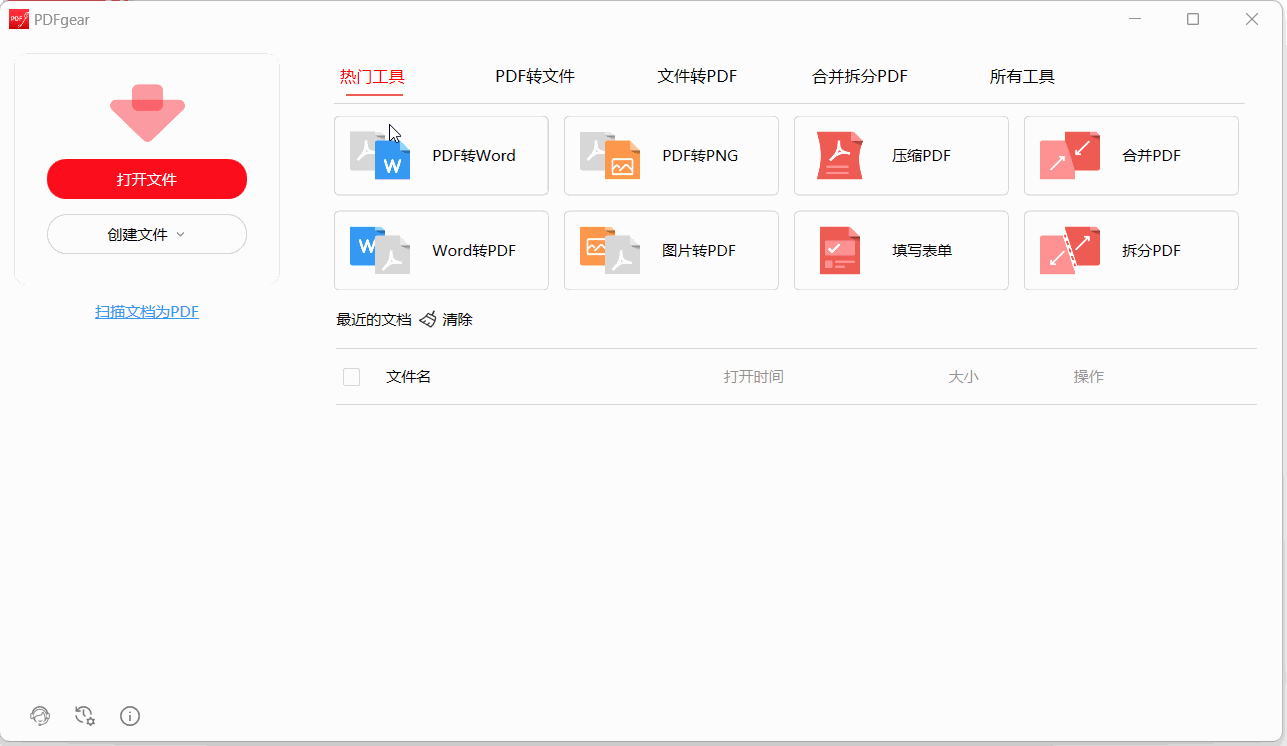The width and height of the screenshot is (1287, 746).
Task: Clear recent documents with 清除
Action: point(446,320)
